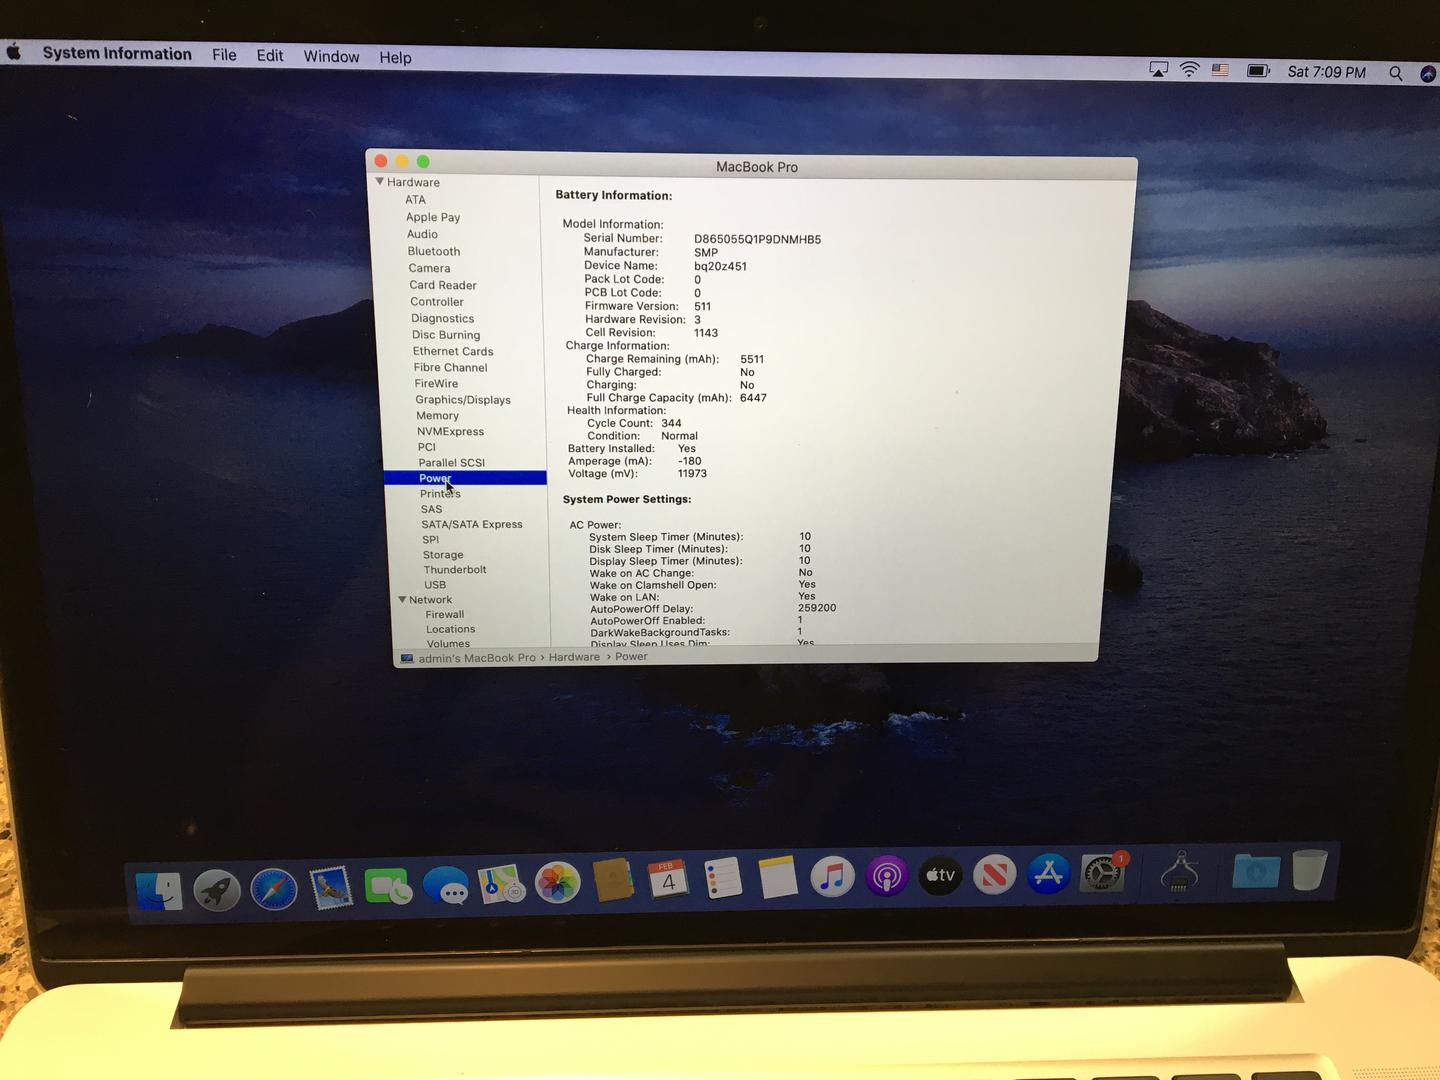Image resolution: width=1440 pixels, height=1080 pixels.
Task: Open the File menu
Action: (x=224, y=55)
